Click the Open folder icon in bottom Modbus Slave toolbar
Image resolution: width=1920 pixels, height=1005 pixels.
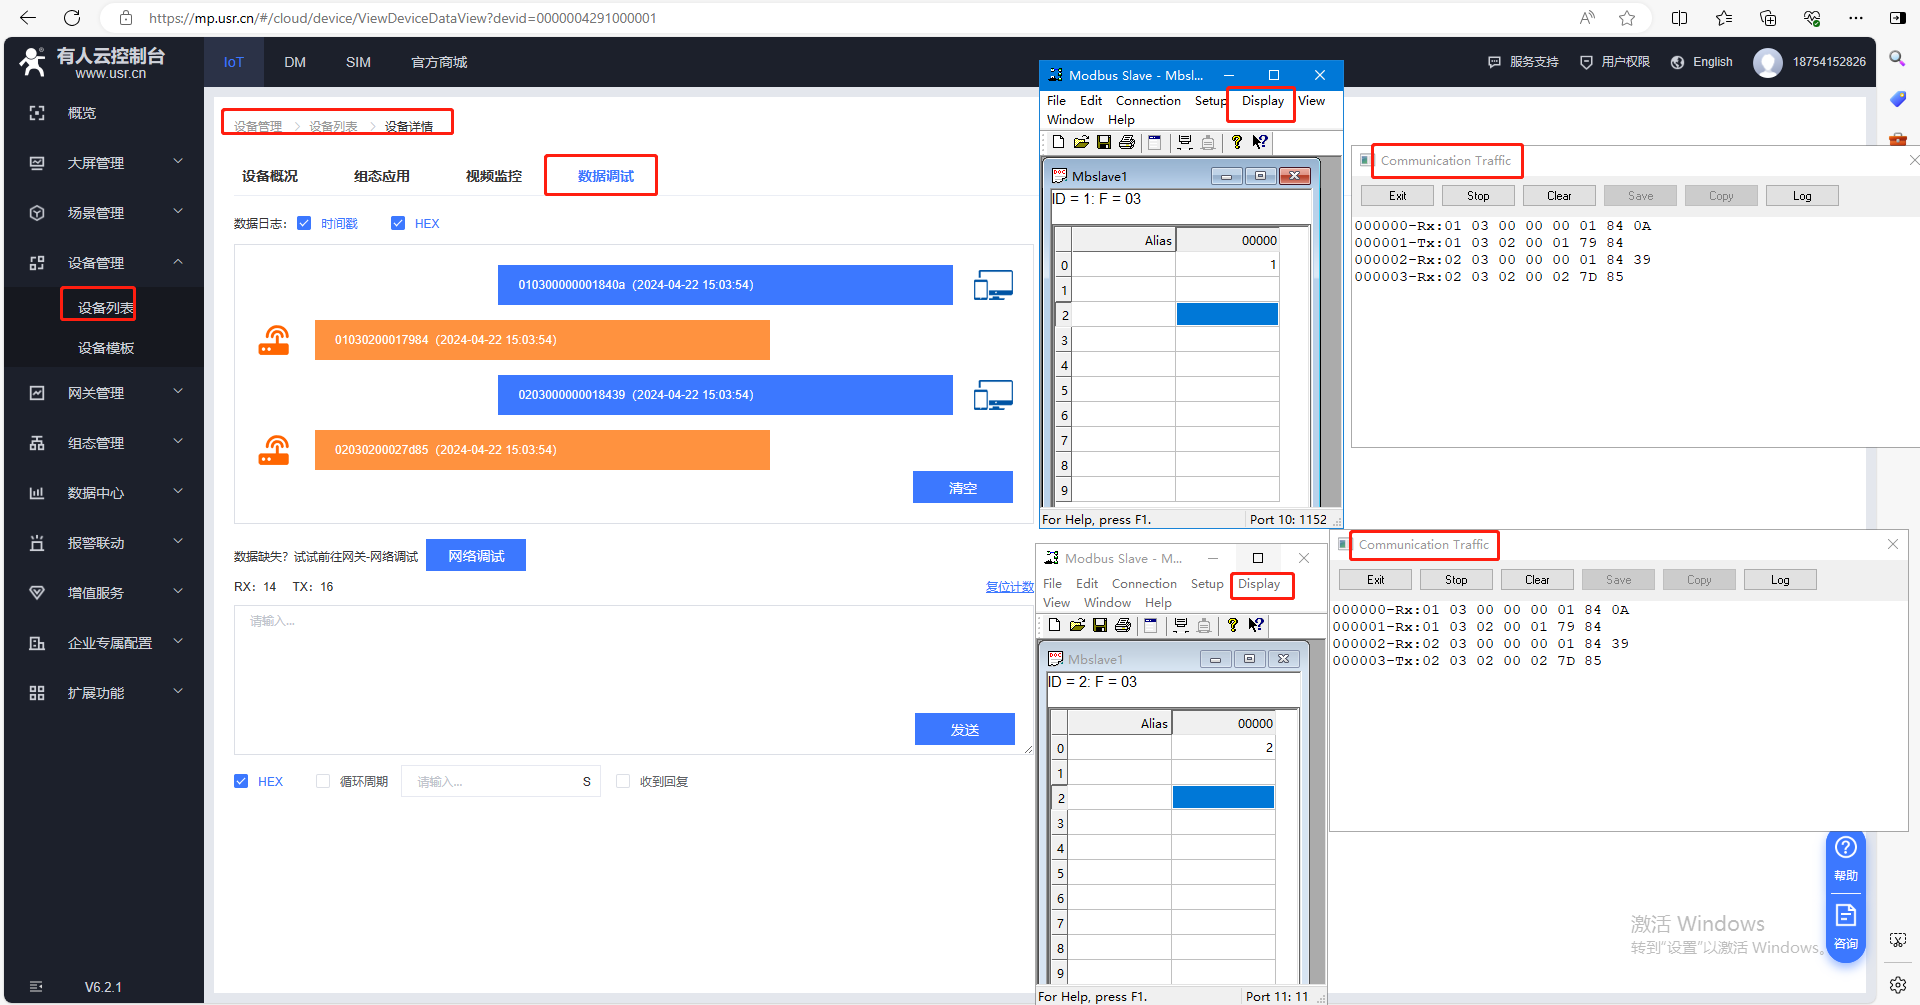point(1077,625)
